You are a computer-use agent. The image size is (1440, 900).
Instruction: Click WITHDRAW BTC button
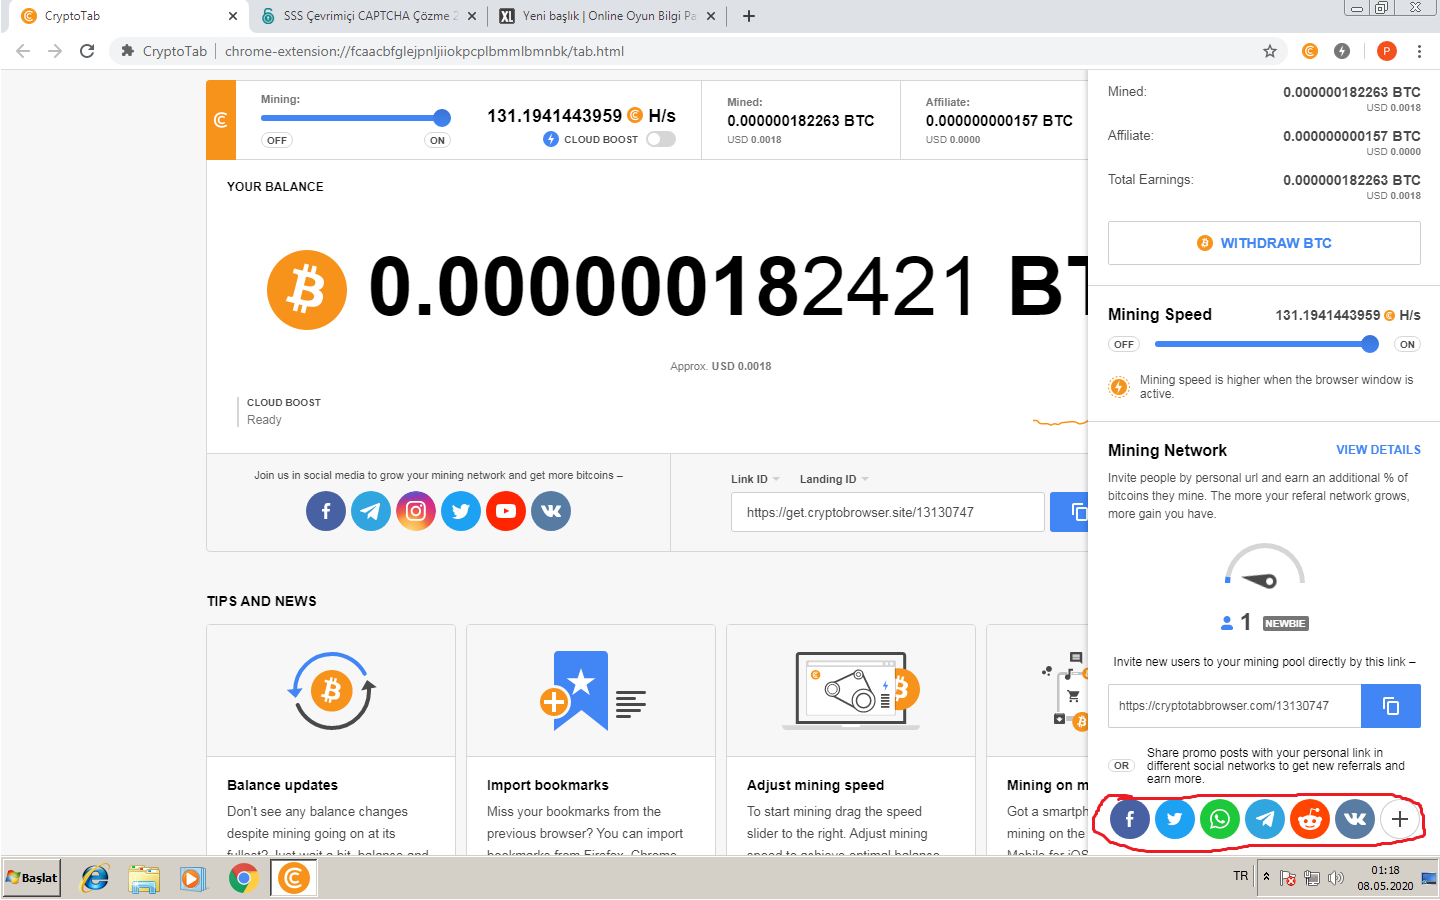pyautogui.click(x=1264, y=243)
